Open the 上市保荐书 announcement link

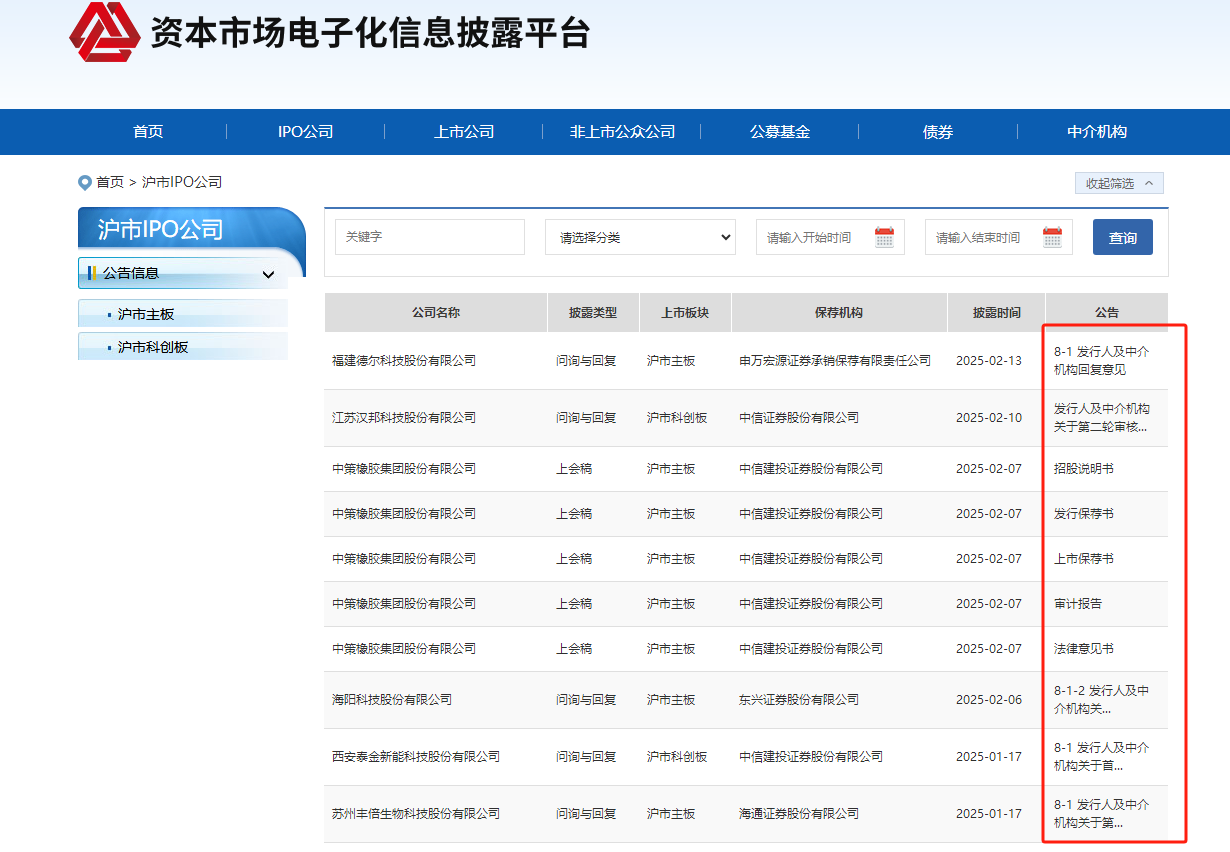[1084, 559]
